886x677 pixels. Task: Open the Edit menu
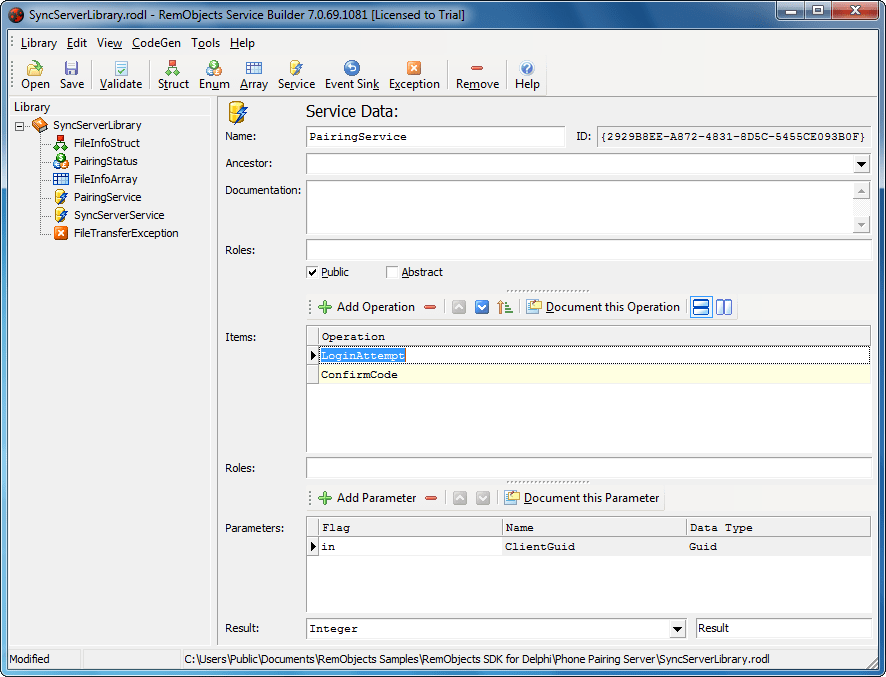[77, 43]
